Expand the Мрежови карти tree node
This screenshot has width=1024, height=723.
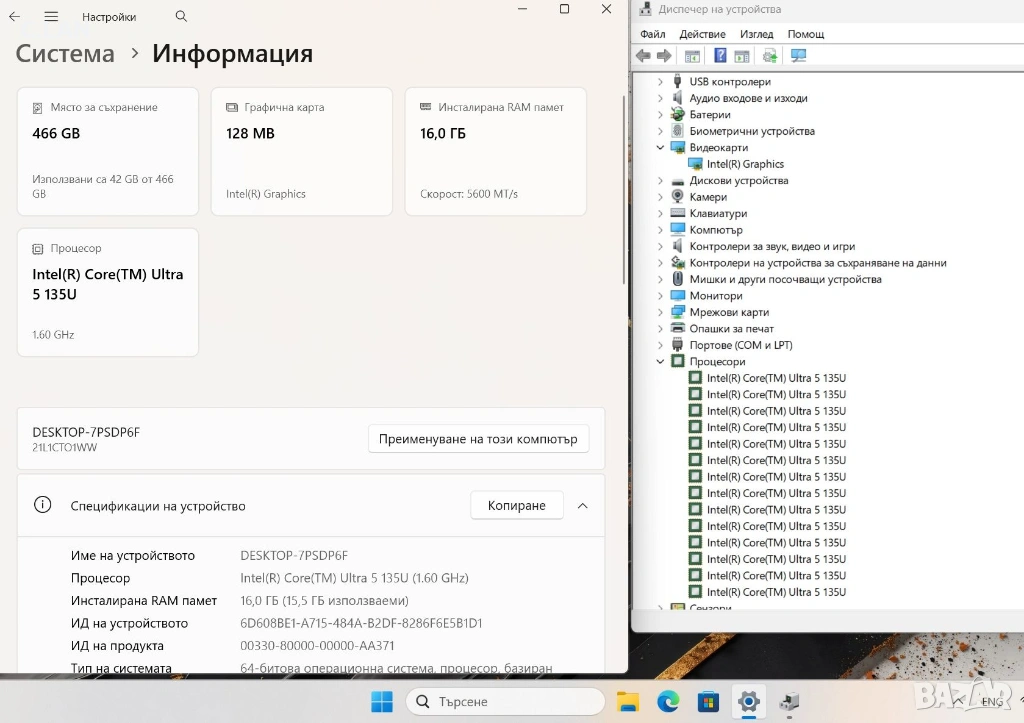click(x=661, y=312)
